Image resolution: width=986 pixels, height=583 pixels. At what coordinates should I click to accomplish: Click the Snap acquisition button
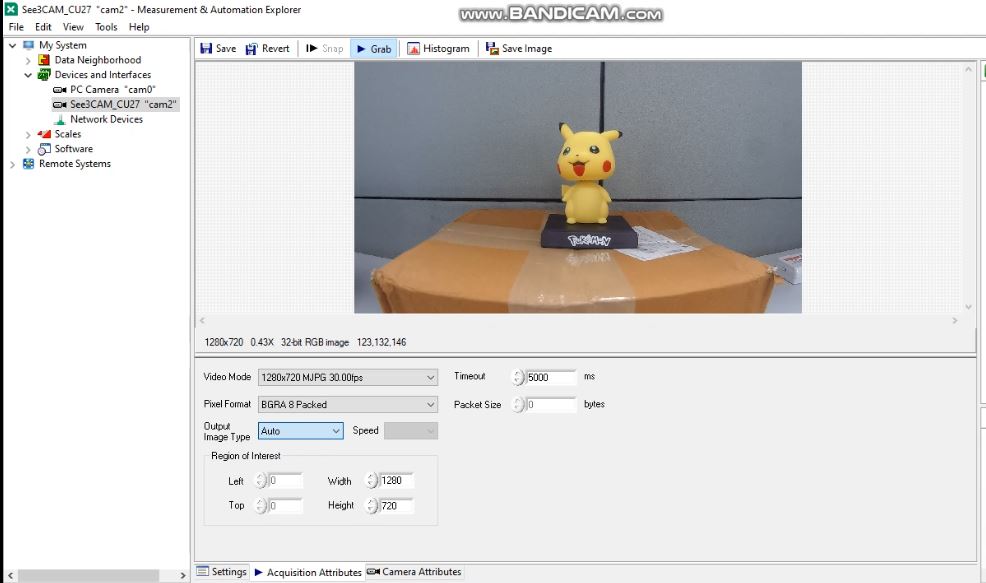(324, 48)
